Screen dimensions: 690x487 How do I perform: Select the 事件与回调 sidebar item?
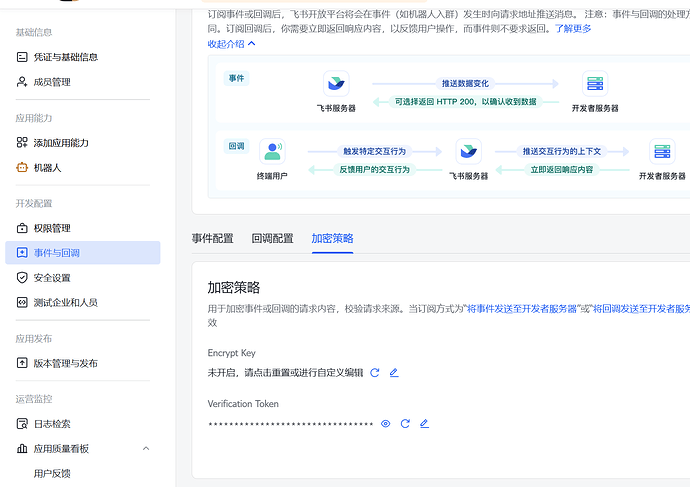point(83,253)
